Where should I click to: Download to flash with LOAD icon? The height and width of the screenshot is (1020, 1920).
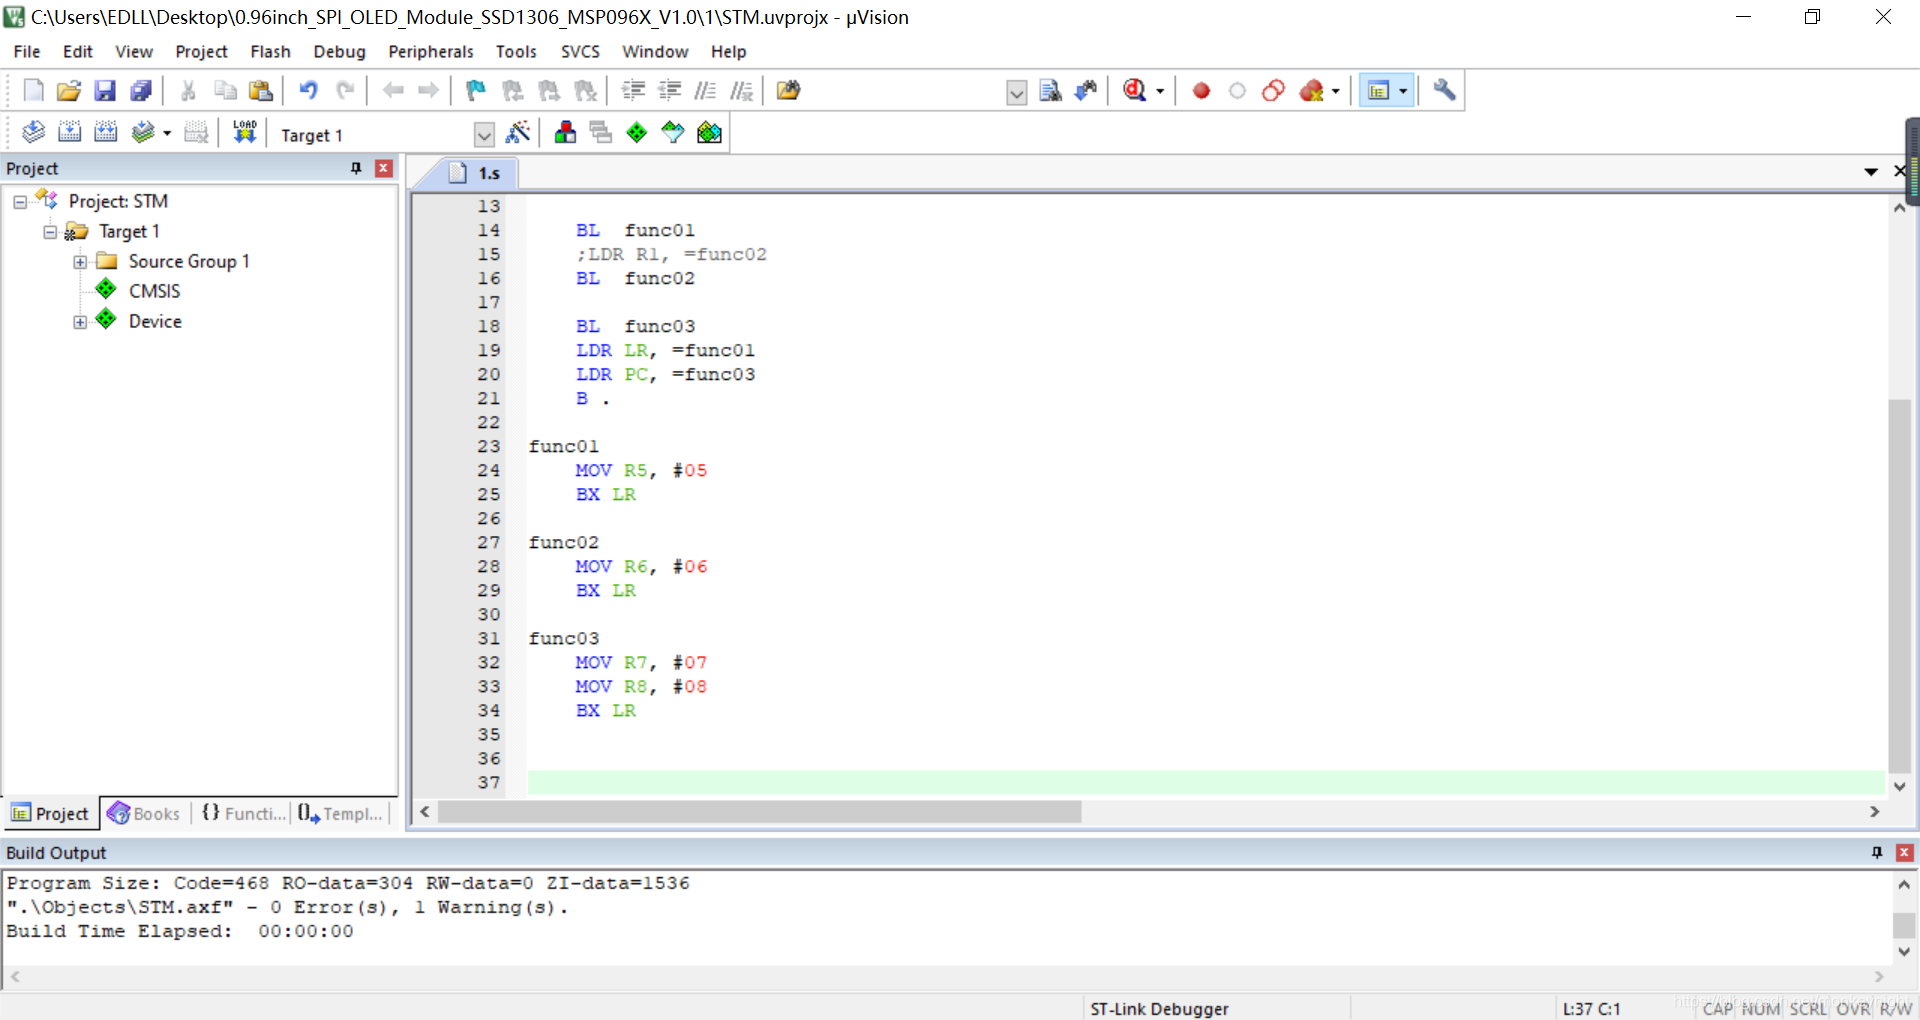pos(245,132)
